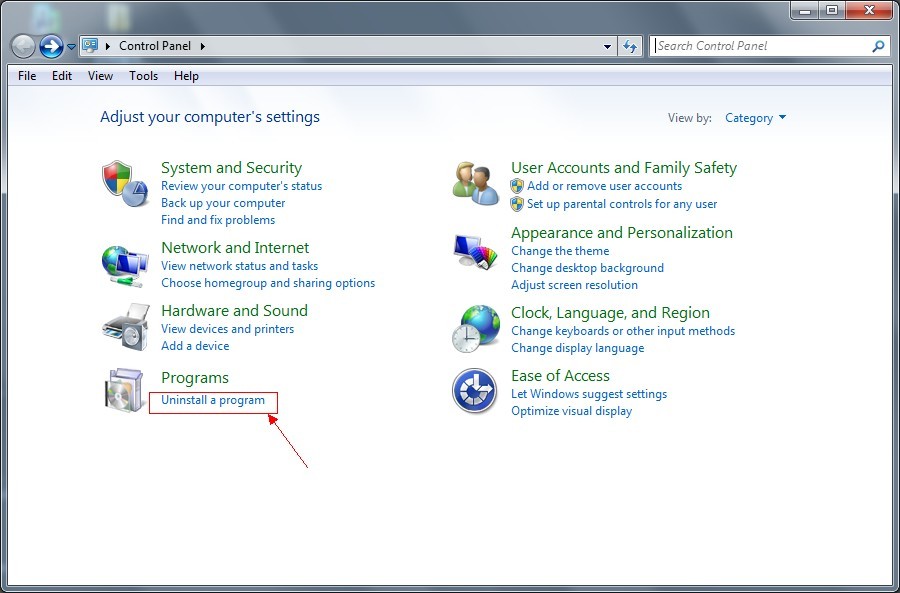Open the Programs disc box icon
This screenshot has width=900, height=593.
click(126, 390)
